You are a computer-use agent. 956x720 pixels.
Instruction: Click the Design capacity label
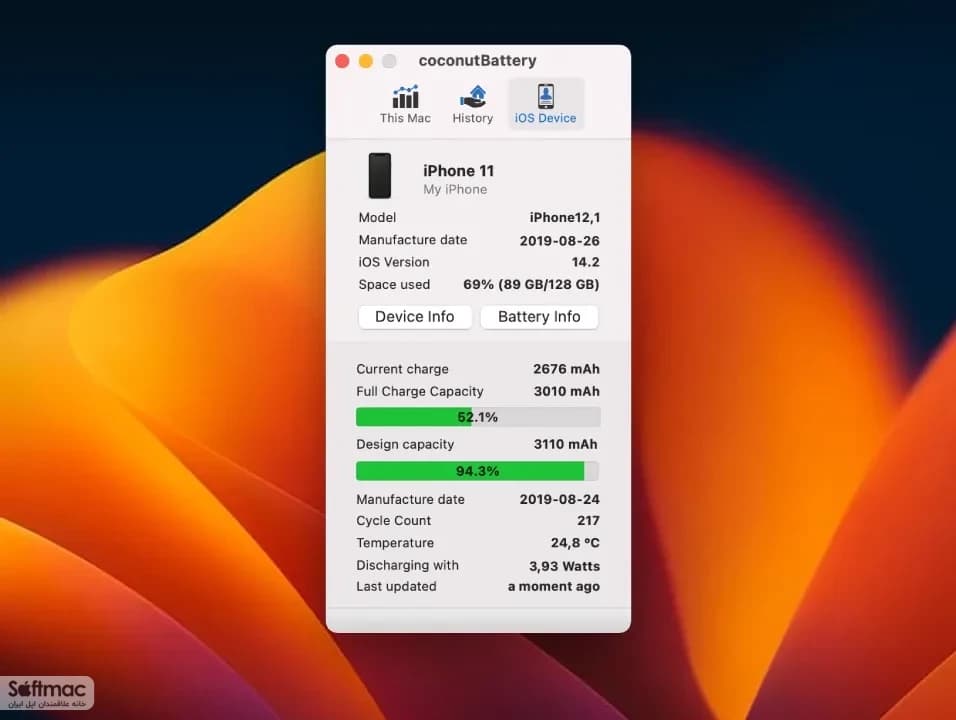tap(405, 444)
